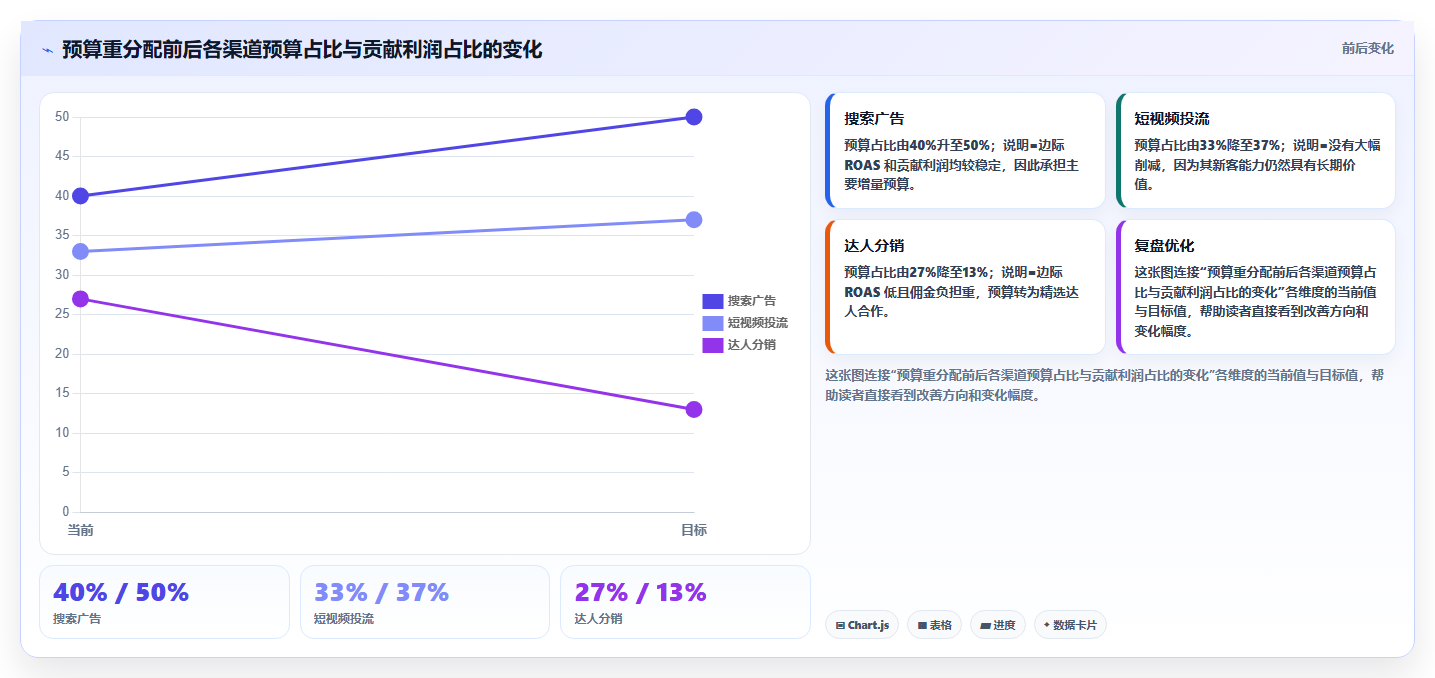Image resolution: width=1435 pixels, height=678 pixels.
Task: Click the 27% / 13% stat card
Action: pos(685,602)
